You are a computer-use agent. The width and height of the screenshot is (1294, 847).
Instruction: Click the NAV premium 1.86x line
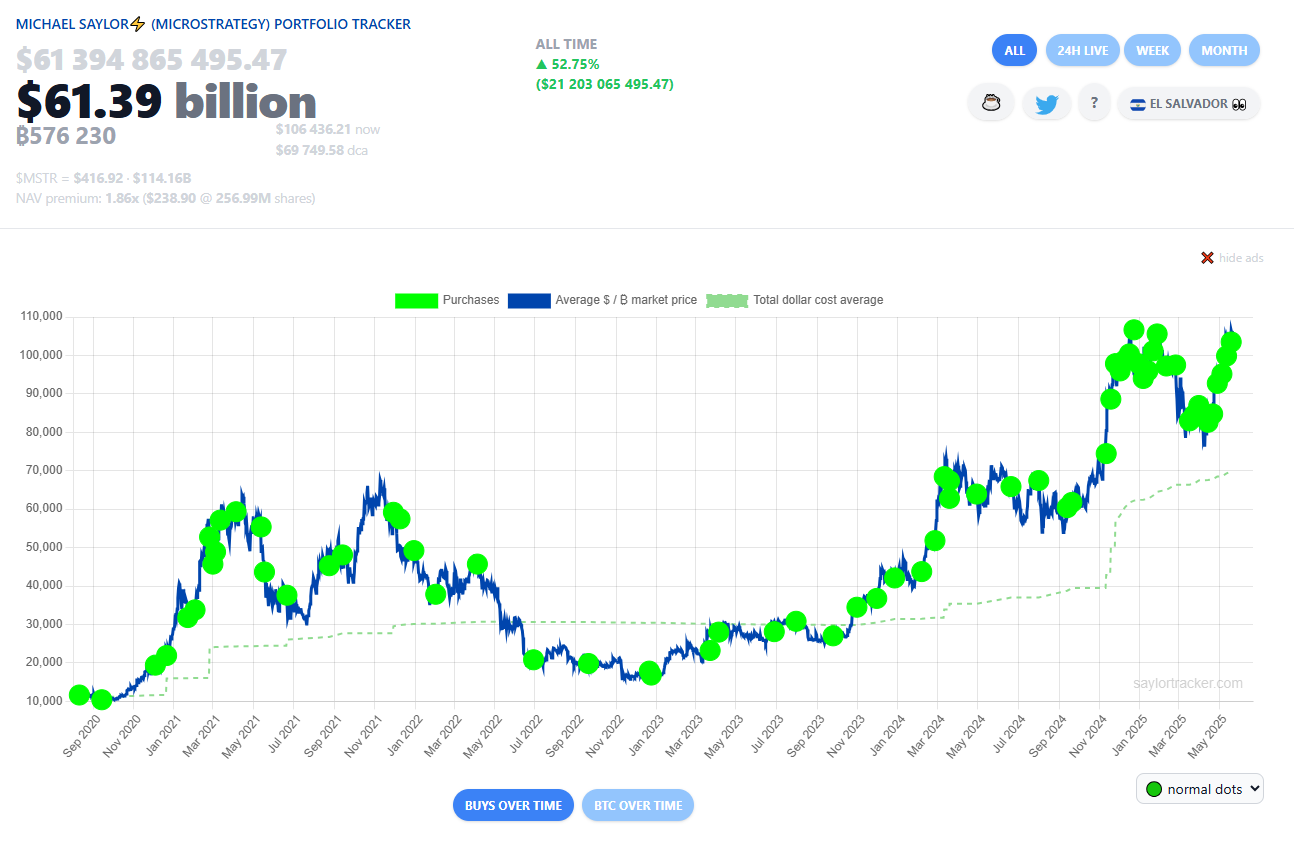tap(166, 198)
